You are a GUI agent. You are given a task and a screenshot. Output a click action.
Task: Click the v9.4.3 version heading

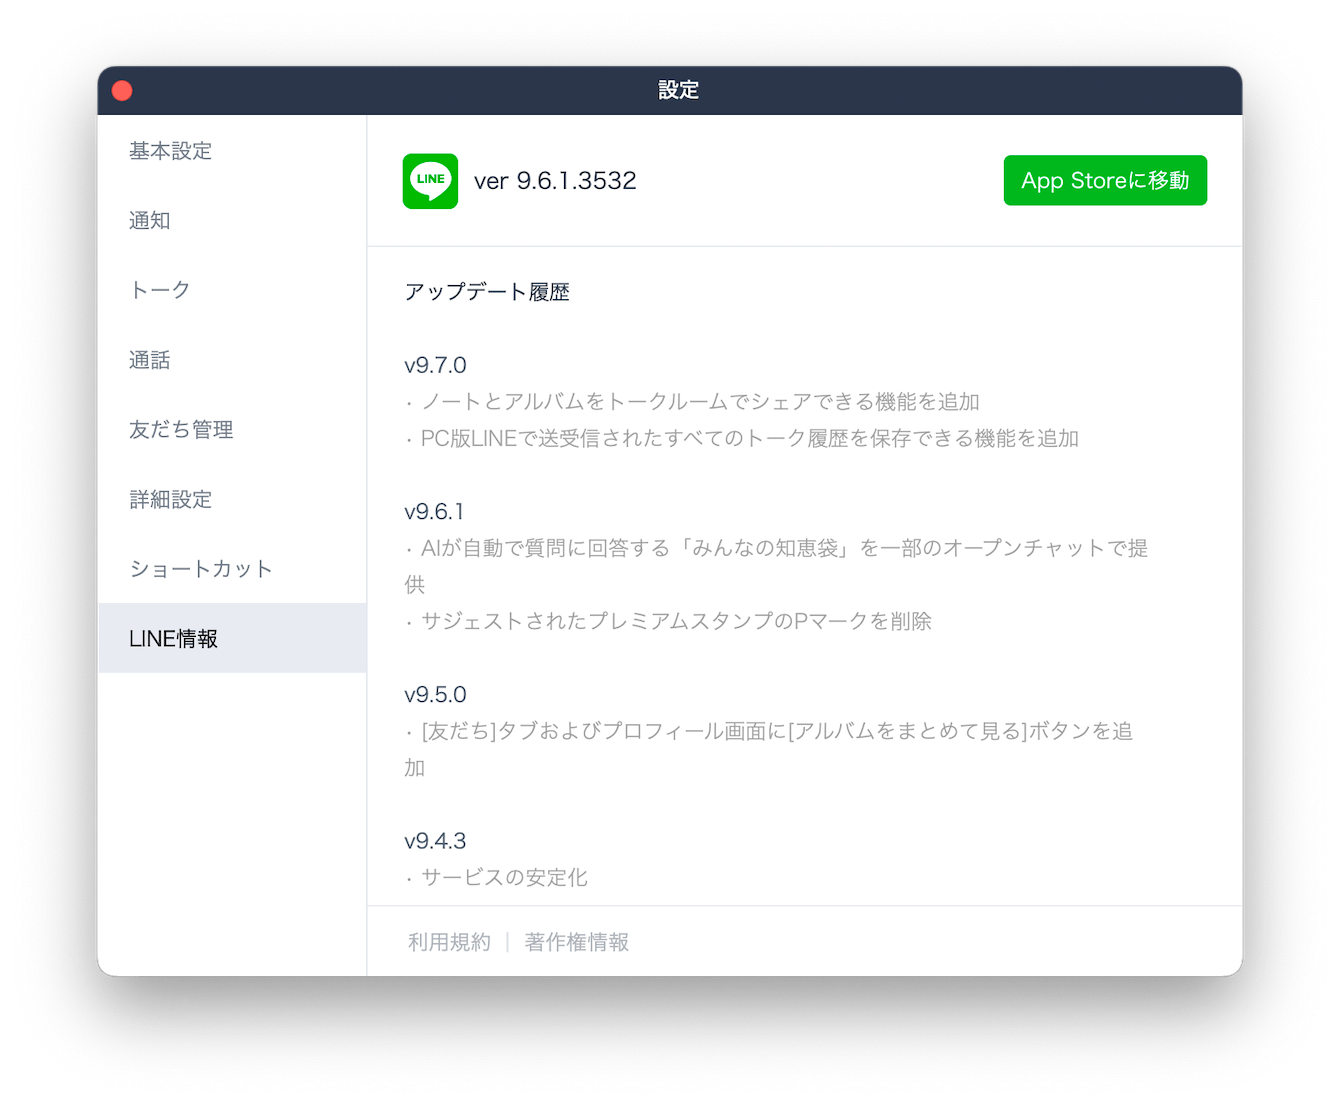coord(435,841)
